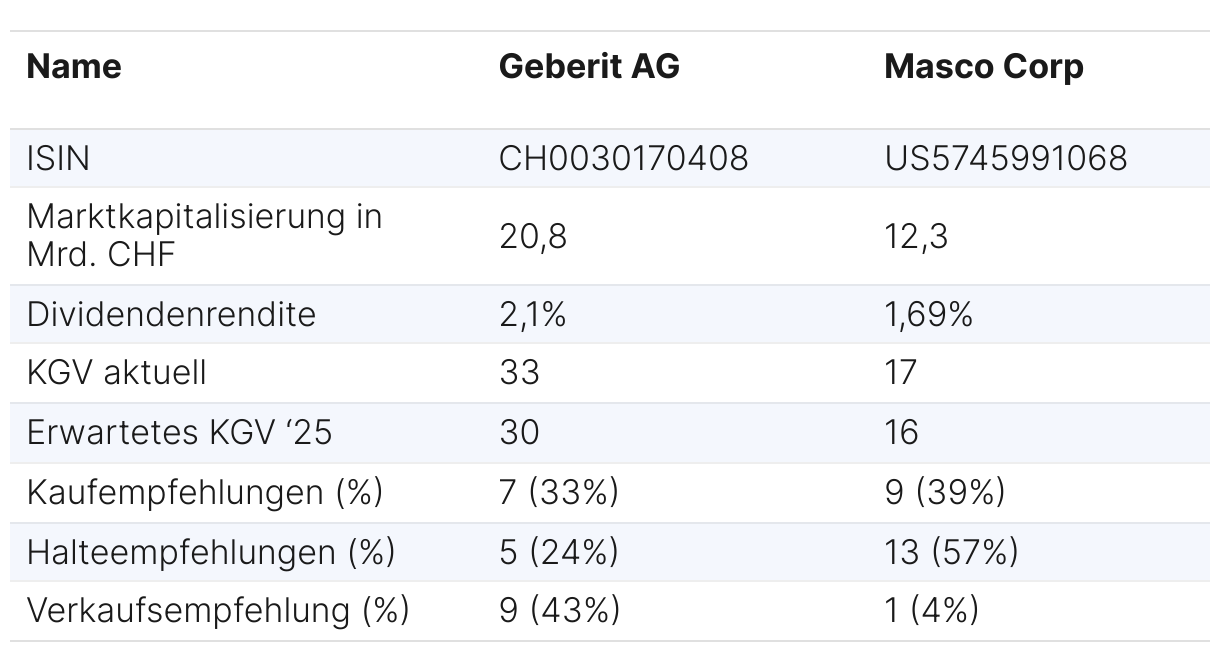The height and width of the screenshot is (652, 1220).
Task: Click Geberit Verkaufsempfehlung value 9 (43%)
Action: pos(559,610)
